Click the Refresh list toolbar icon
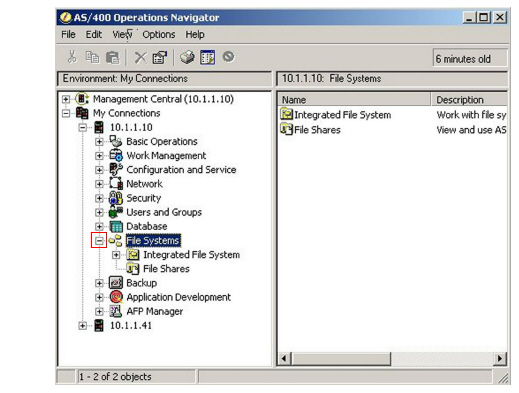Viewport: 519px width, 393px height. click(x=207, y=57)
